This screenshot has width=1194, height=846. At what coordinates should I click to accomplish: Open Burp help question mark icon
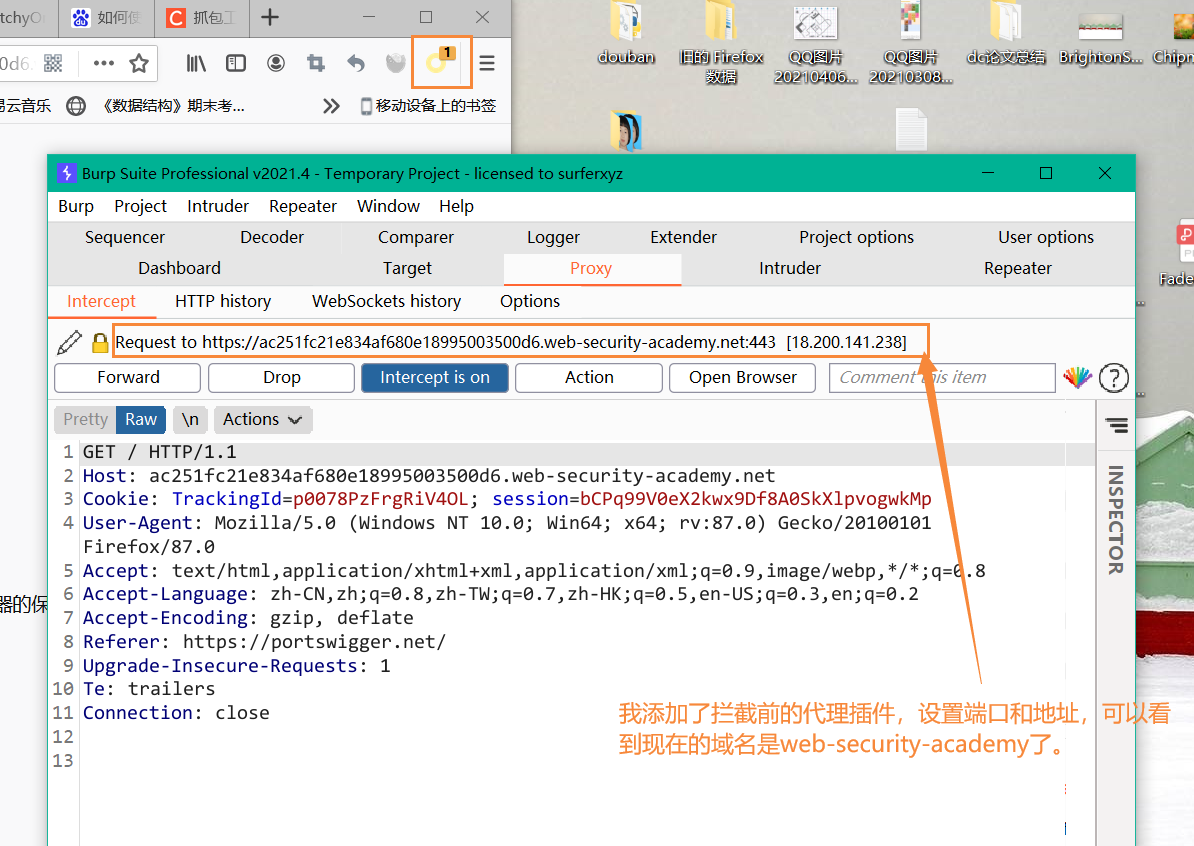[x=1114, y=378]
